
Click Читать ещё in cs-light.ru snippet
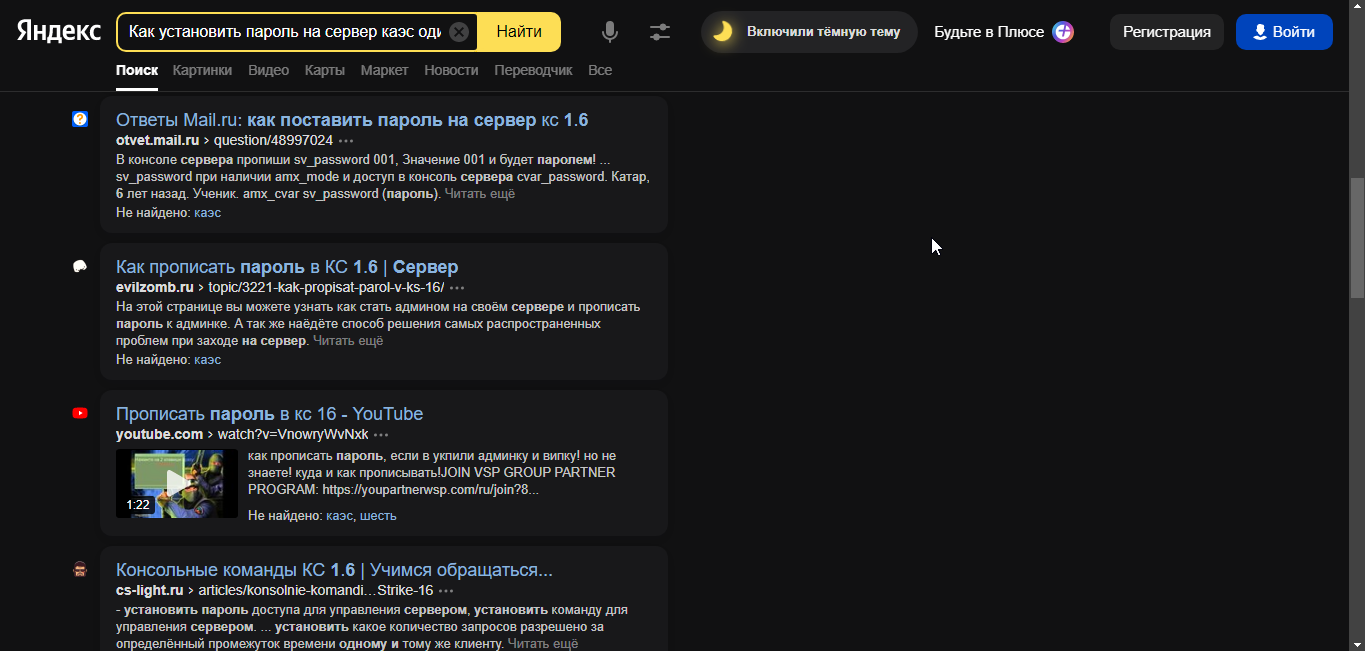[543, 644]
